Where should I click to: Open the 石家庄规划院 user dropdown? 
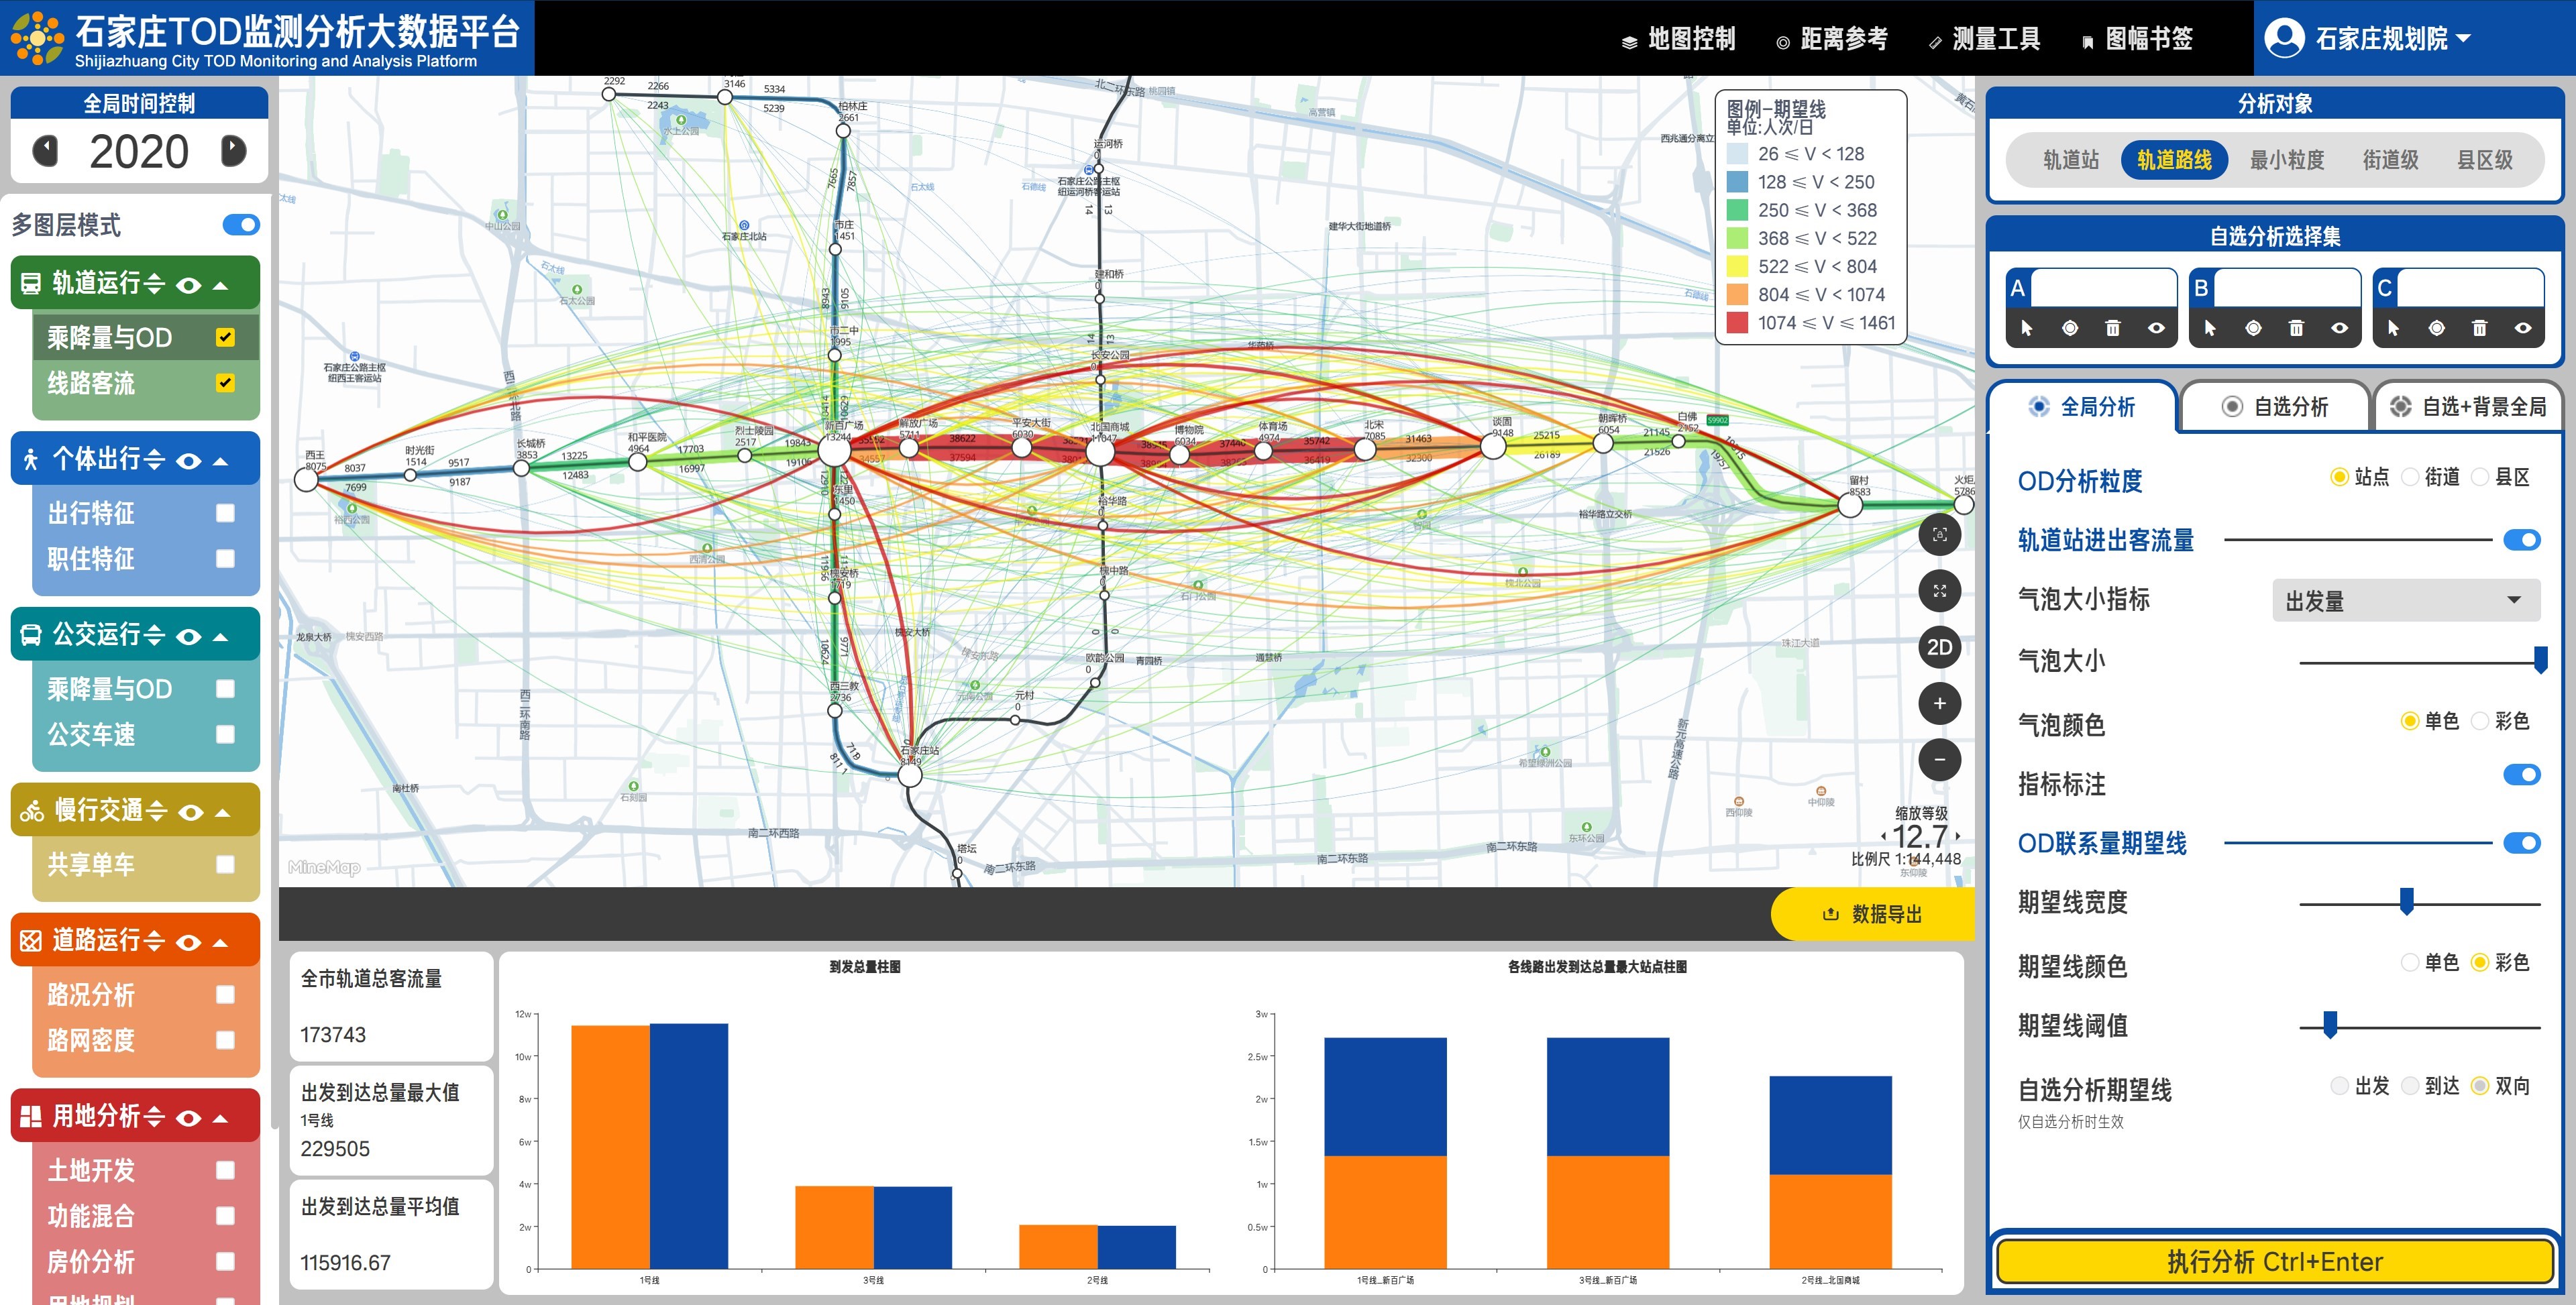(2368, 39)
